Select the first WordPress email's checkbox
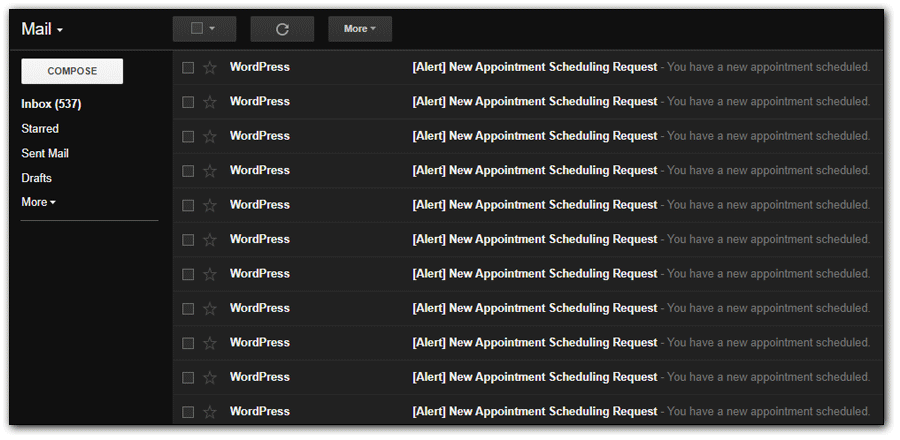 [188, 68]
